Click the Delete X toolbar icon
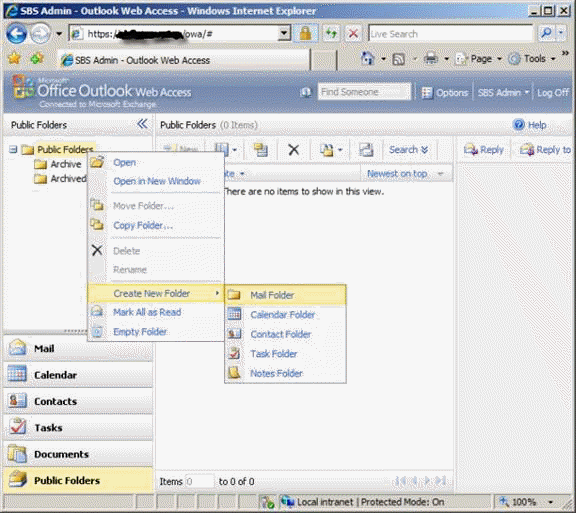This screenshot has width=576, height=513. (x=294, y=150)
